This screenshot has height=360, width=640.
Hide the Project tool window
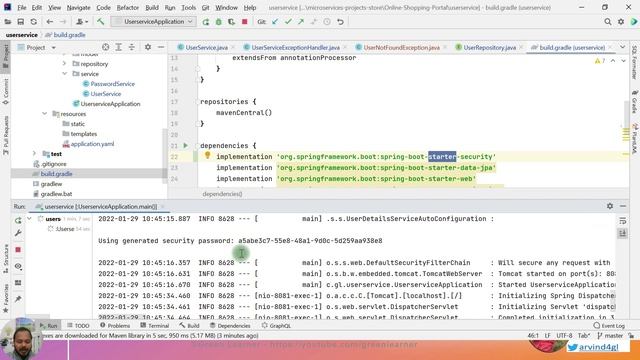(161, 47)
